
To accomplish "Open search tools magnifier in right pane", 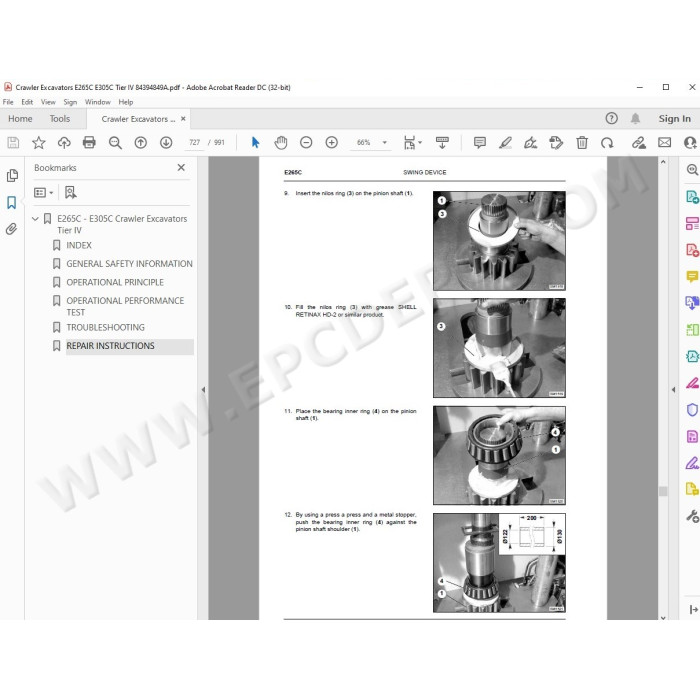I will pyautogui.click(x=692, y=170).
